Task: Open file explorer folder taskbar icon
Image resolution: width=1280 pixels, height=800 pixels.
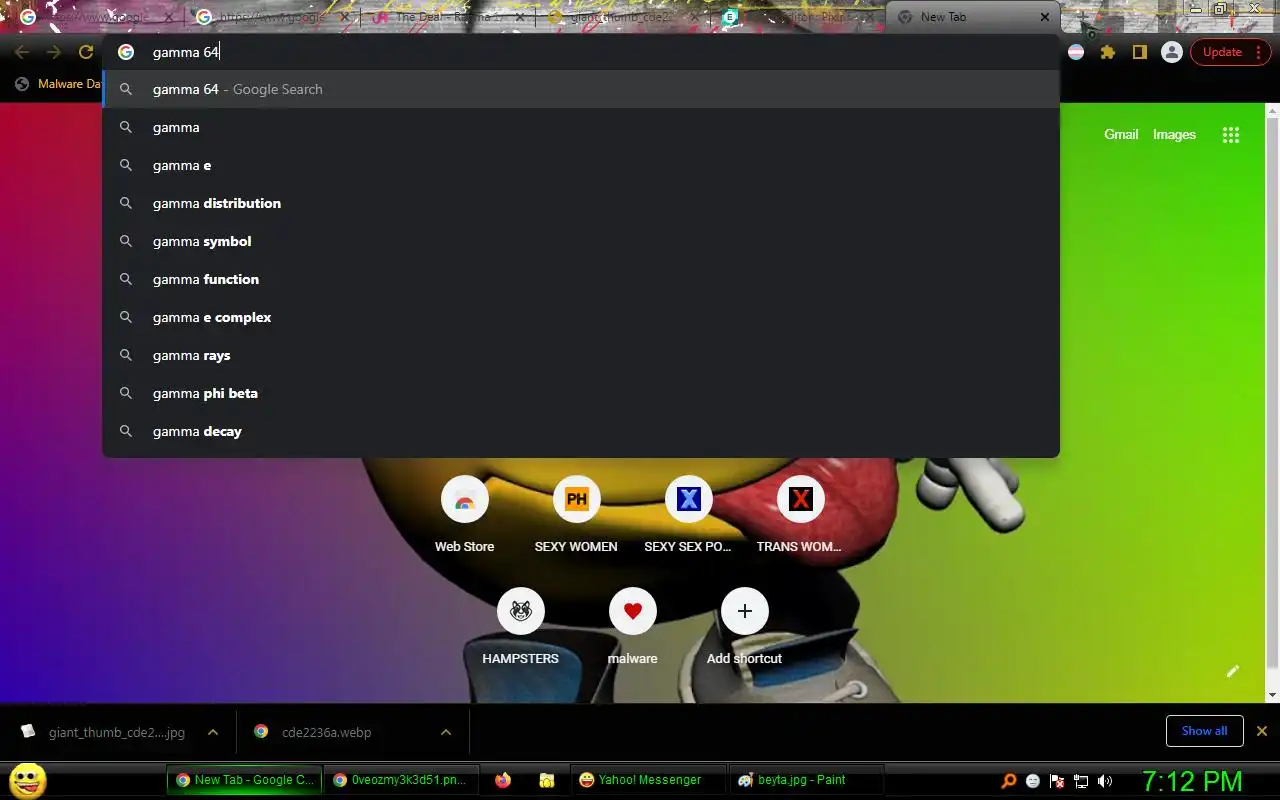Action: (x=546, y=780)
